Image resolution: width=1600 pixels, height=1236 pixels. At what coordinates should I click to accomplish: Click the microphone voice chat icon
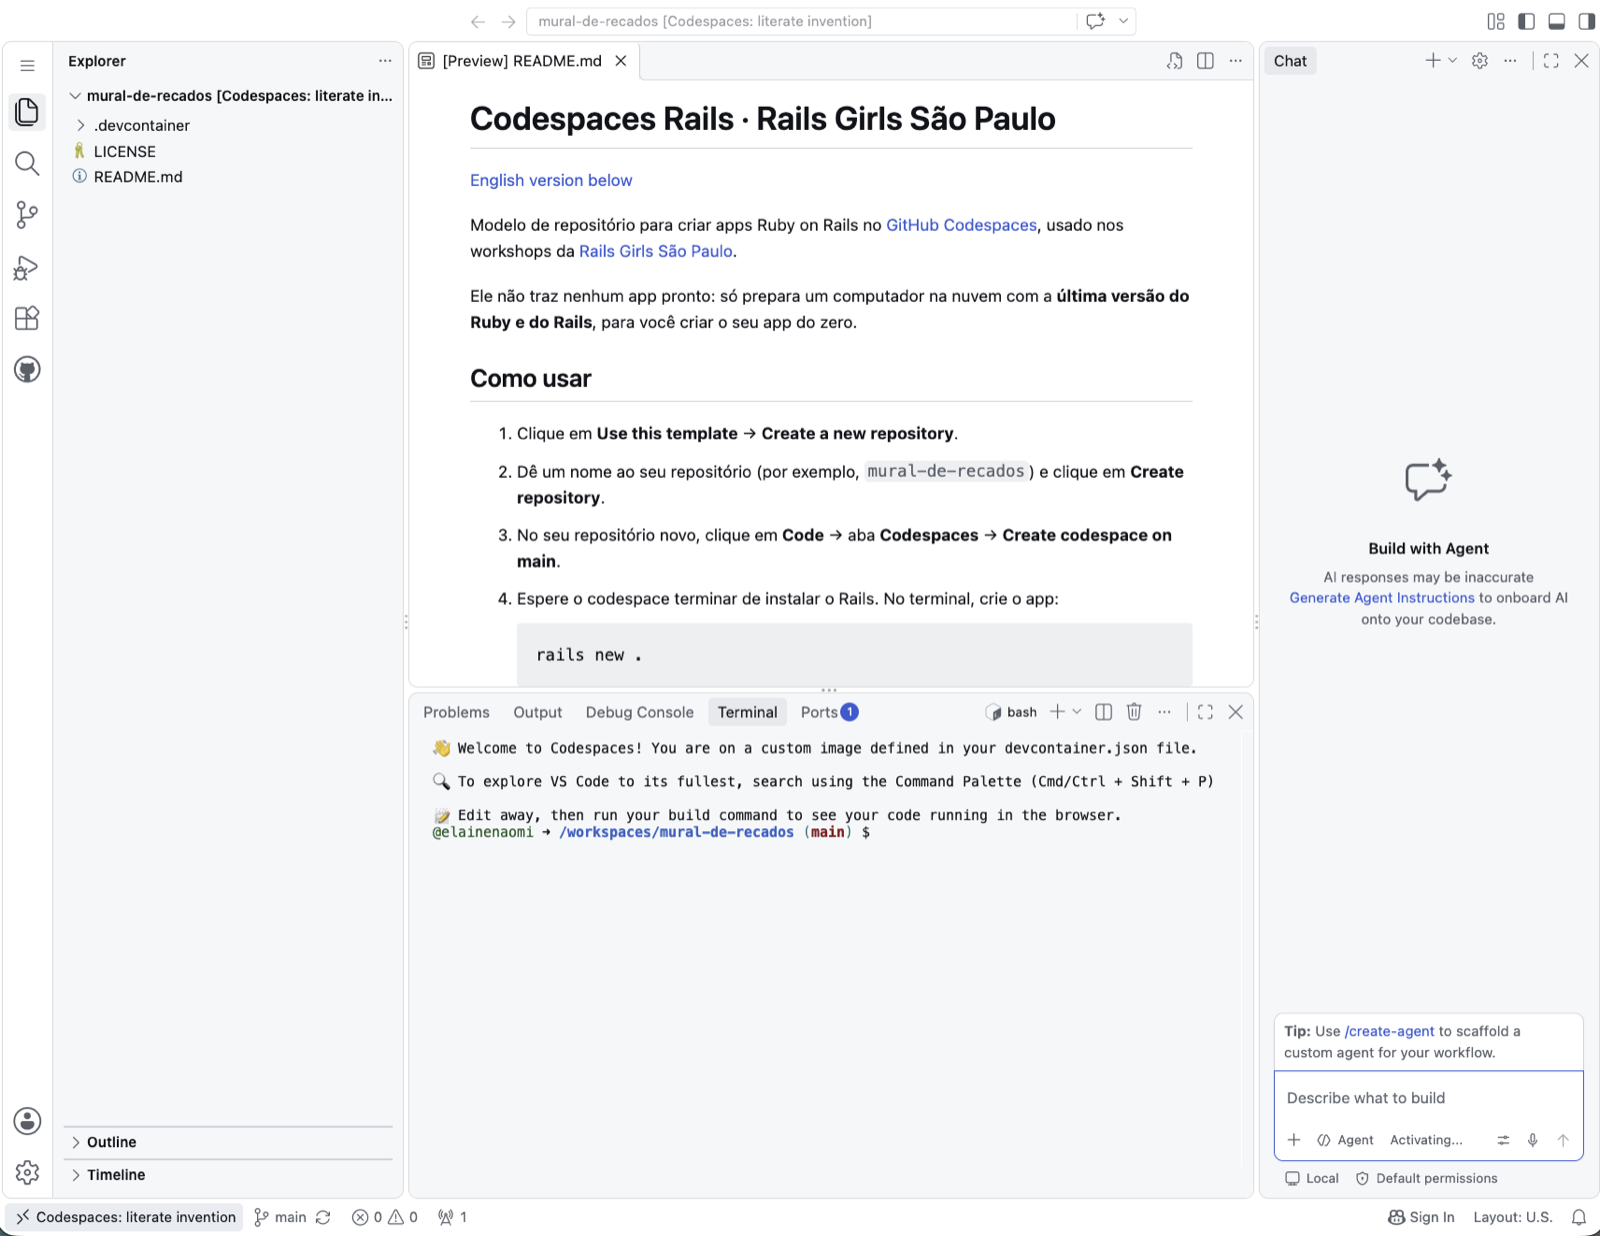(x=1532, y=1140)
